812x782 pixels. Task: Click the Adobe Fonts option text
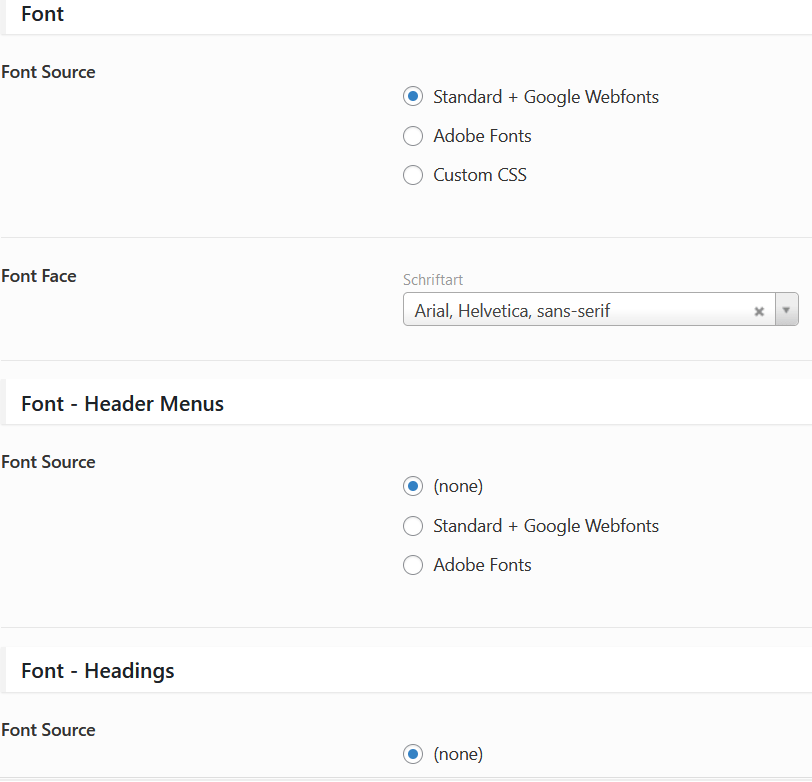(x=482, y=136)
